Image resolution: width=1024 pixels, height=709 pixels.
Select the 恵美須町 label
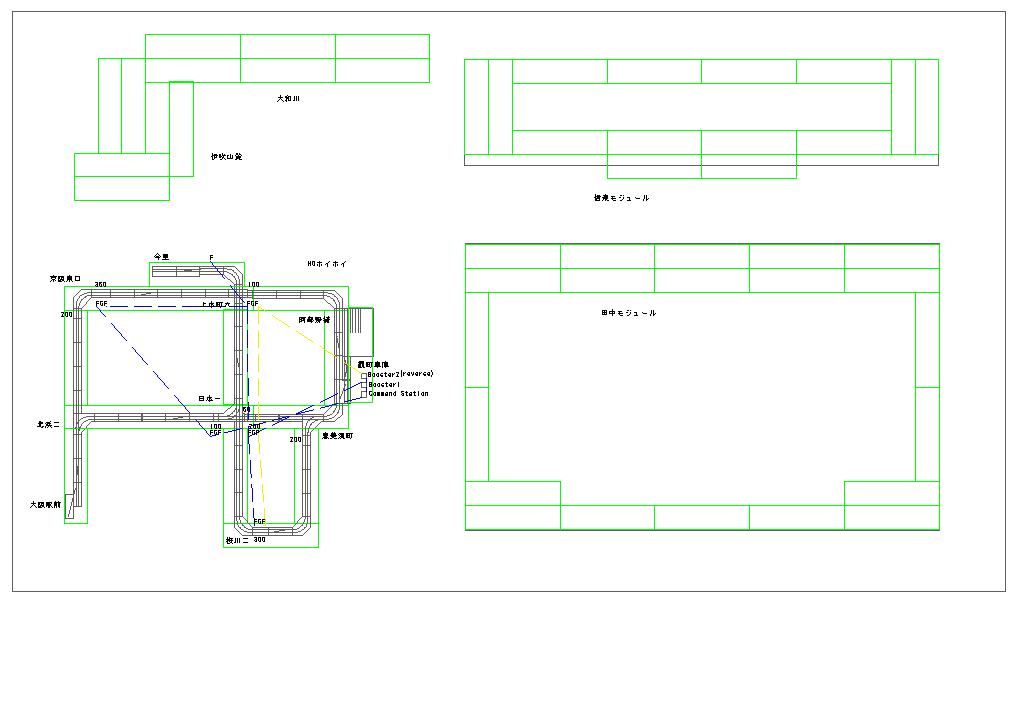(337, 435)
